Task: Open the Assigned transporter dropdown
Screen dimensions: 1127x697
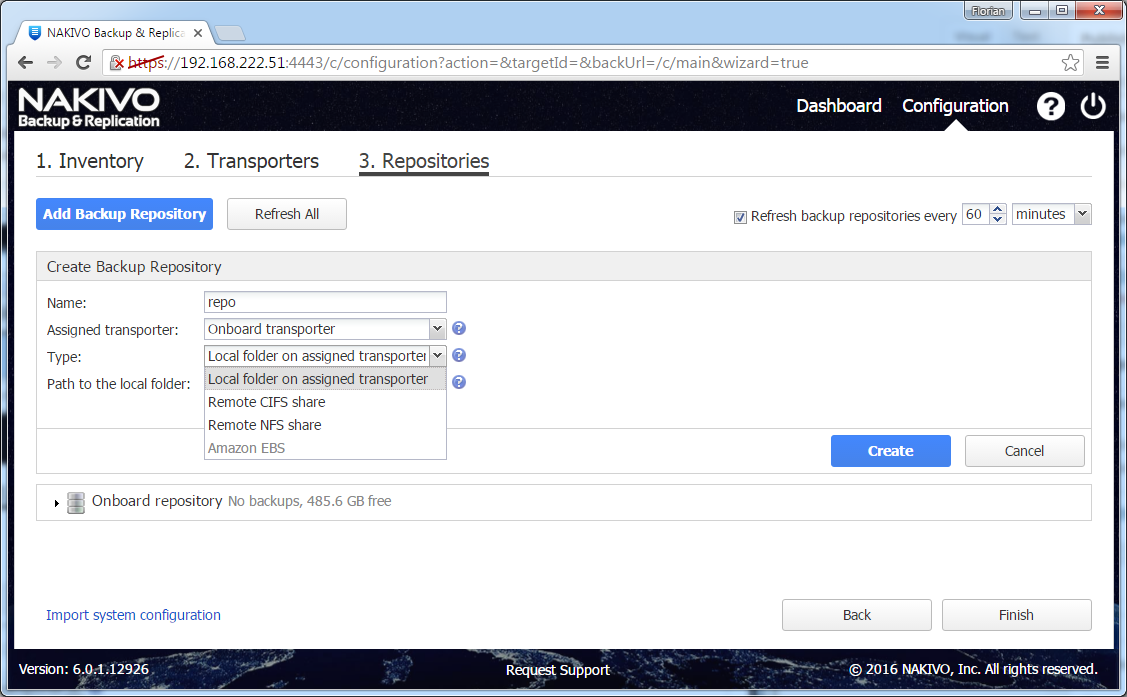Action: point(437,328)
